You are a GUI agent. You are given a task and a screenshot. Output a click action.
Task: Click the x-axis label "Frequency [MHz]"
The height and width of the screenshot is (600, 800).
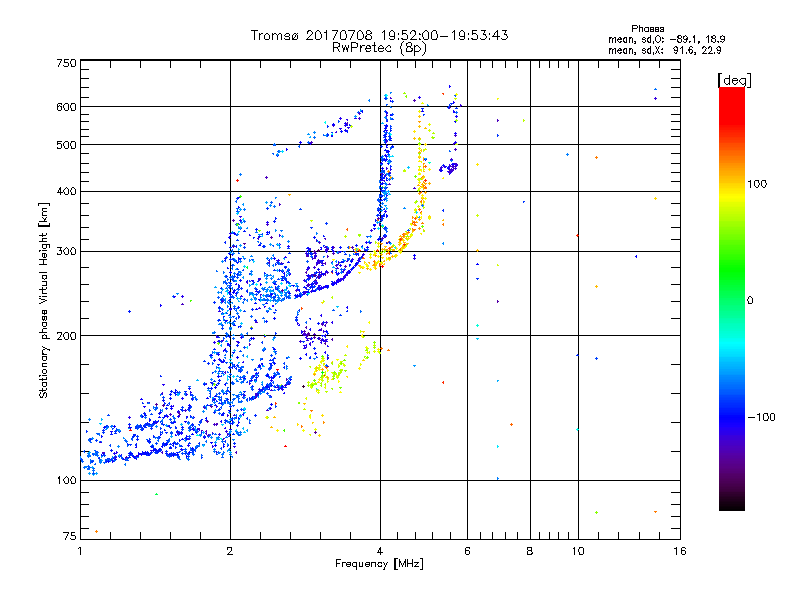[379, 564]
